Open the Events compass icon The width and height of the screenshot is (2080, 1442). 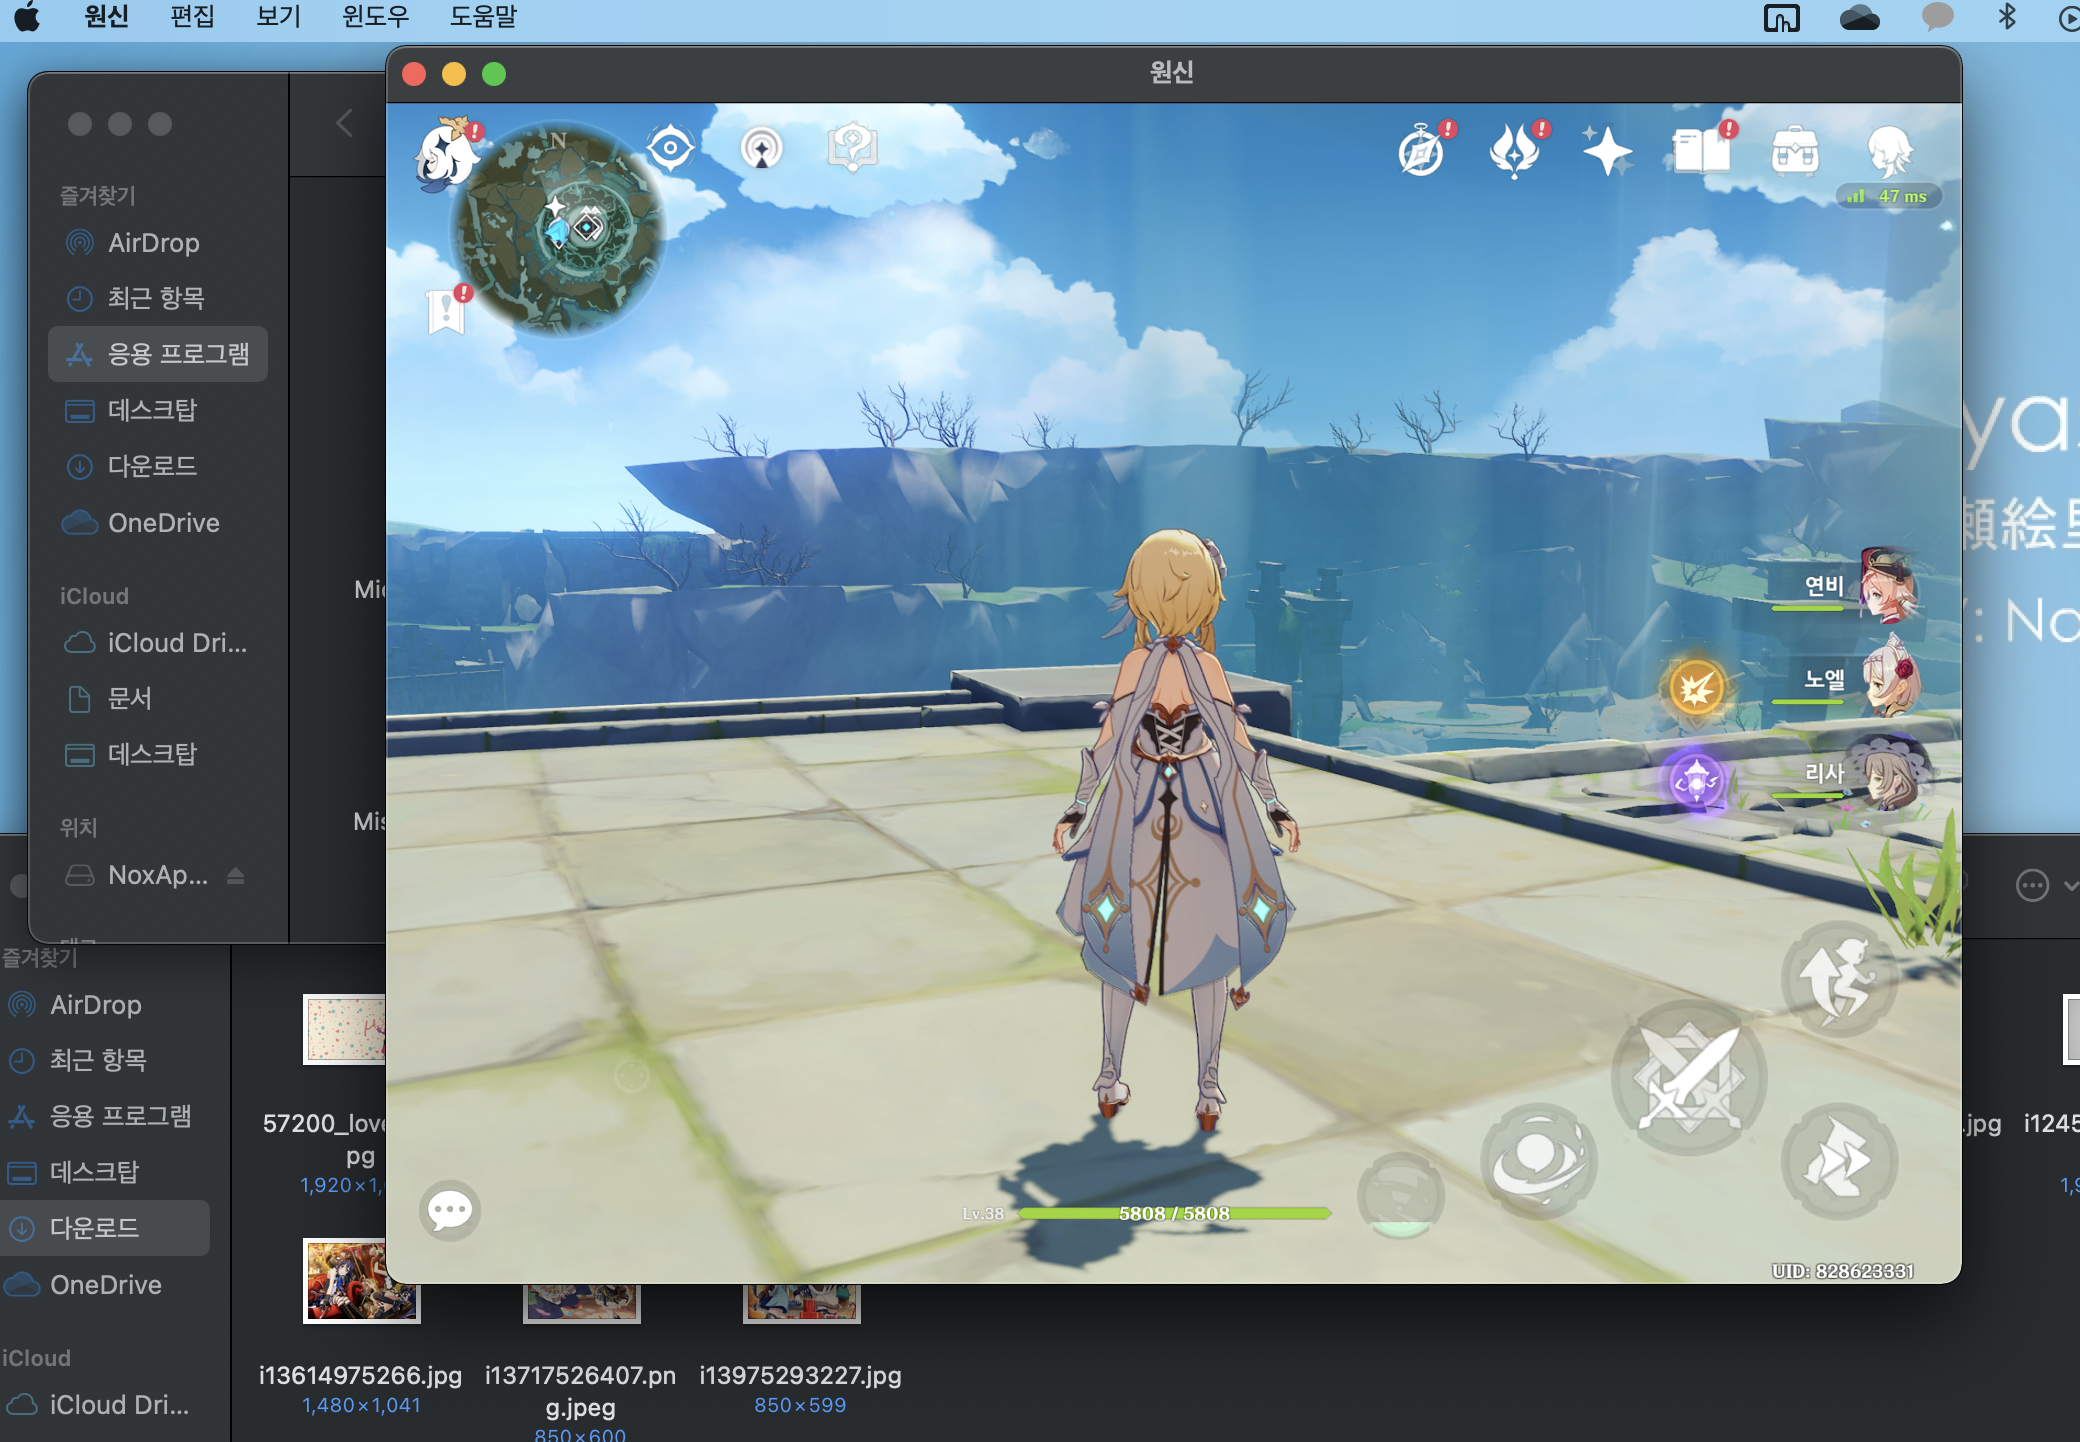(1421, 152)
